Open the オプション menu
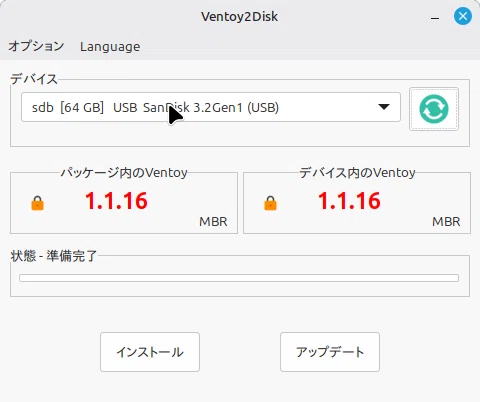 [x=36, y=46]
